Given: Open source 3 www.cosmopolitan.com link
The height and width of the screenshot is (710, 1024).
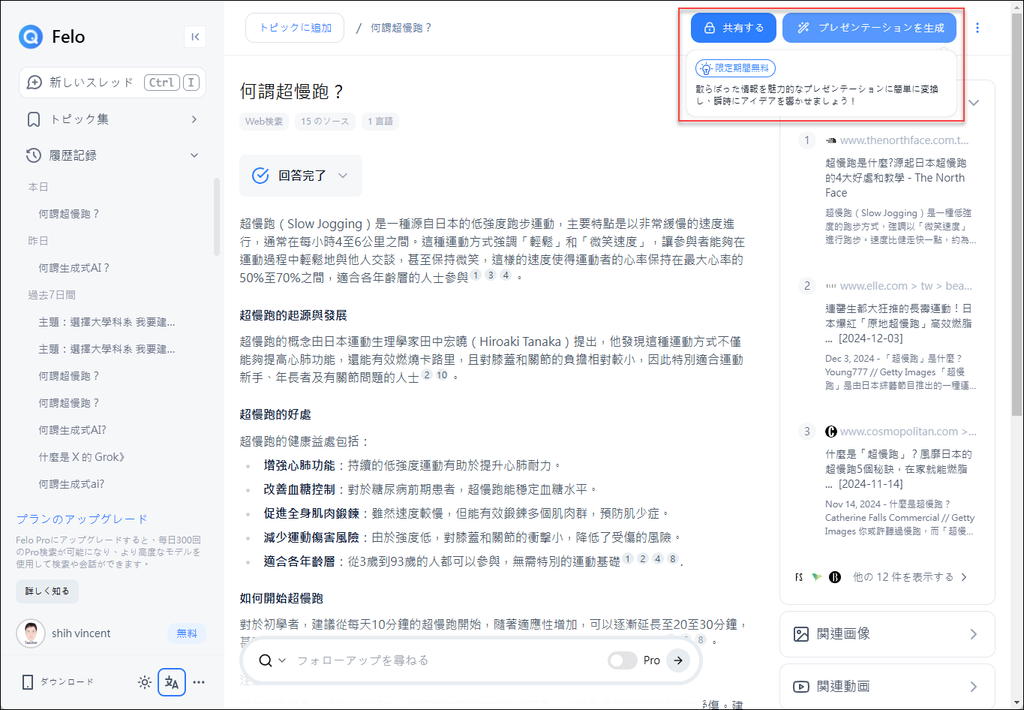Looking at the screenshot, I should tap(901, 432).
